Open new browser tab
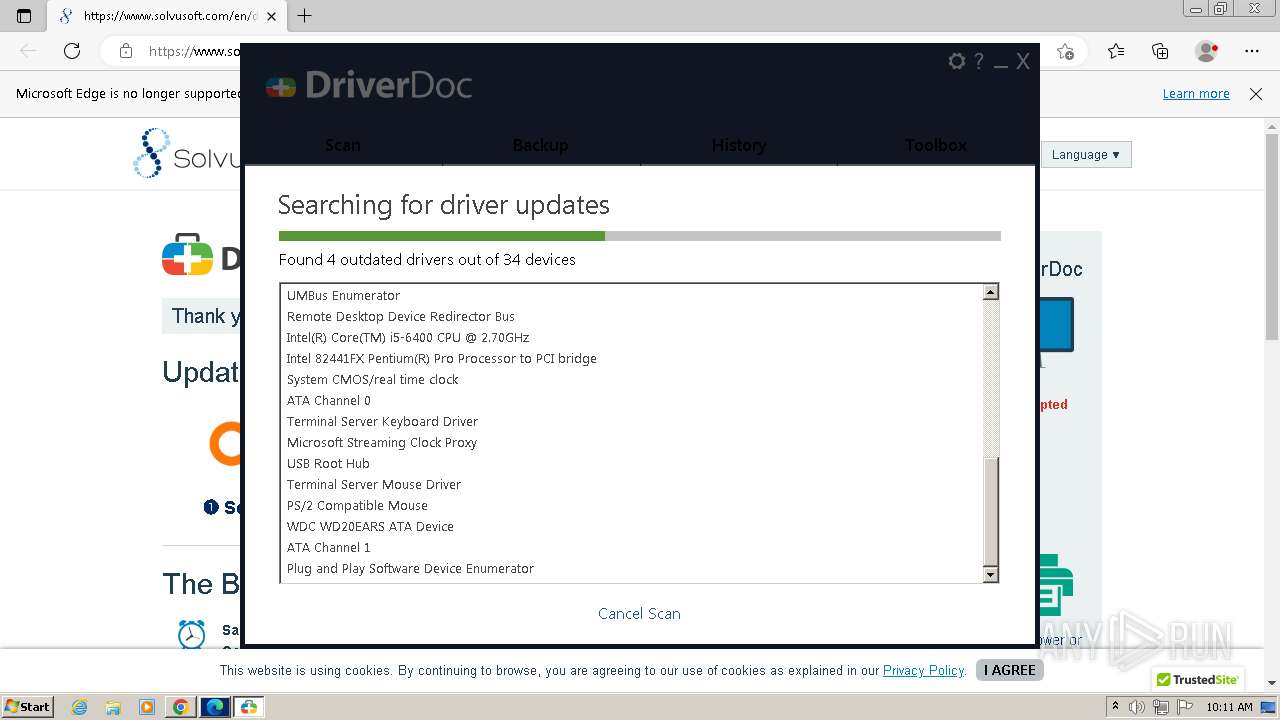1280x720 pixels. [x=305, y=16]
